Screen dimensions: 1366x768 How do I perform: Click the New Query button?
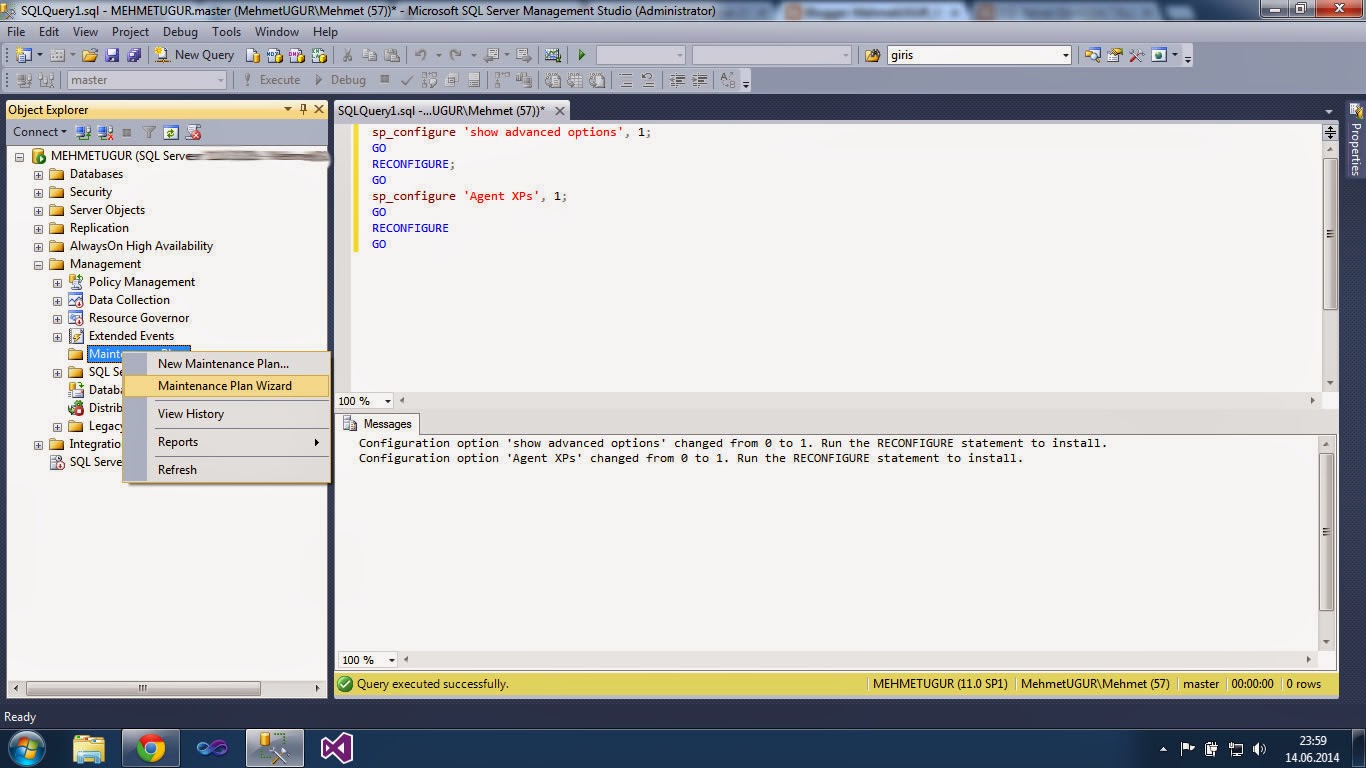pyautogui.click(x=194, y=55)
